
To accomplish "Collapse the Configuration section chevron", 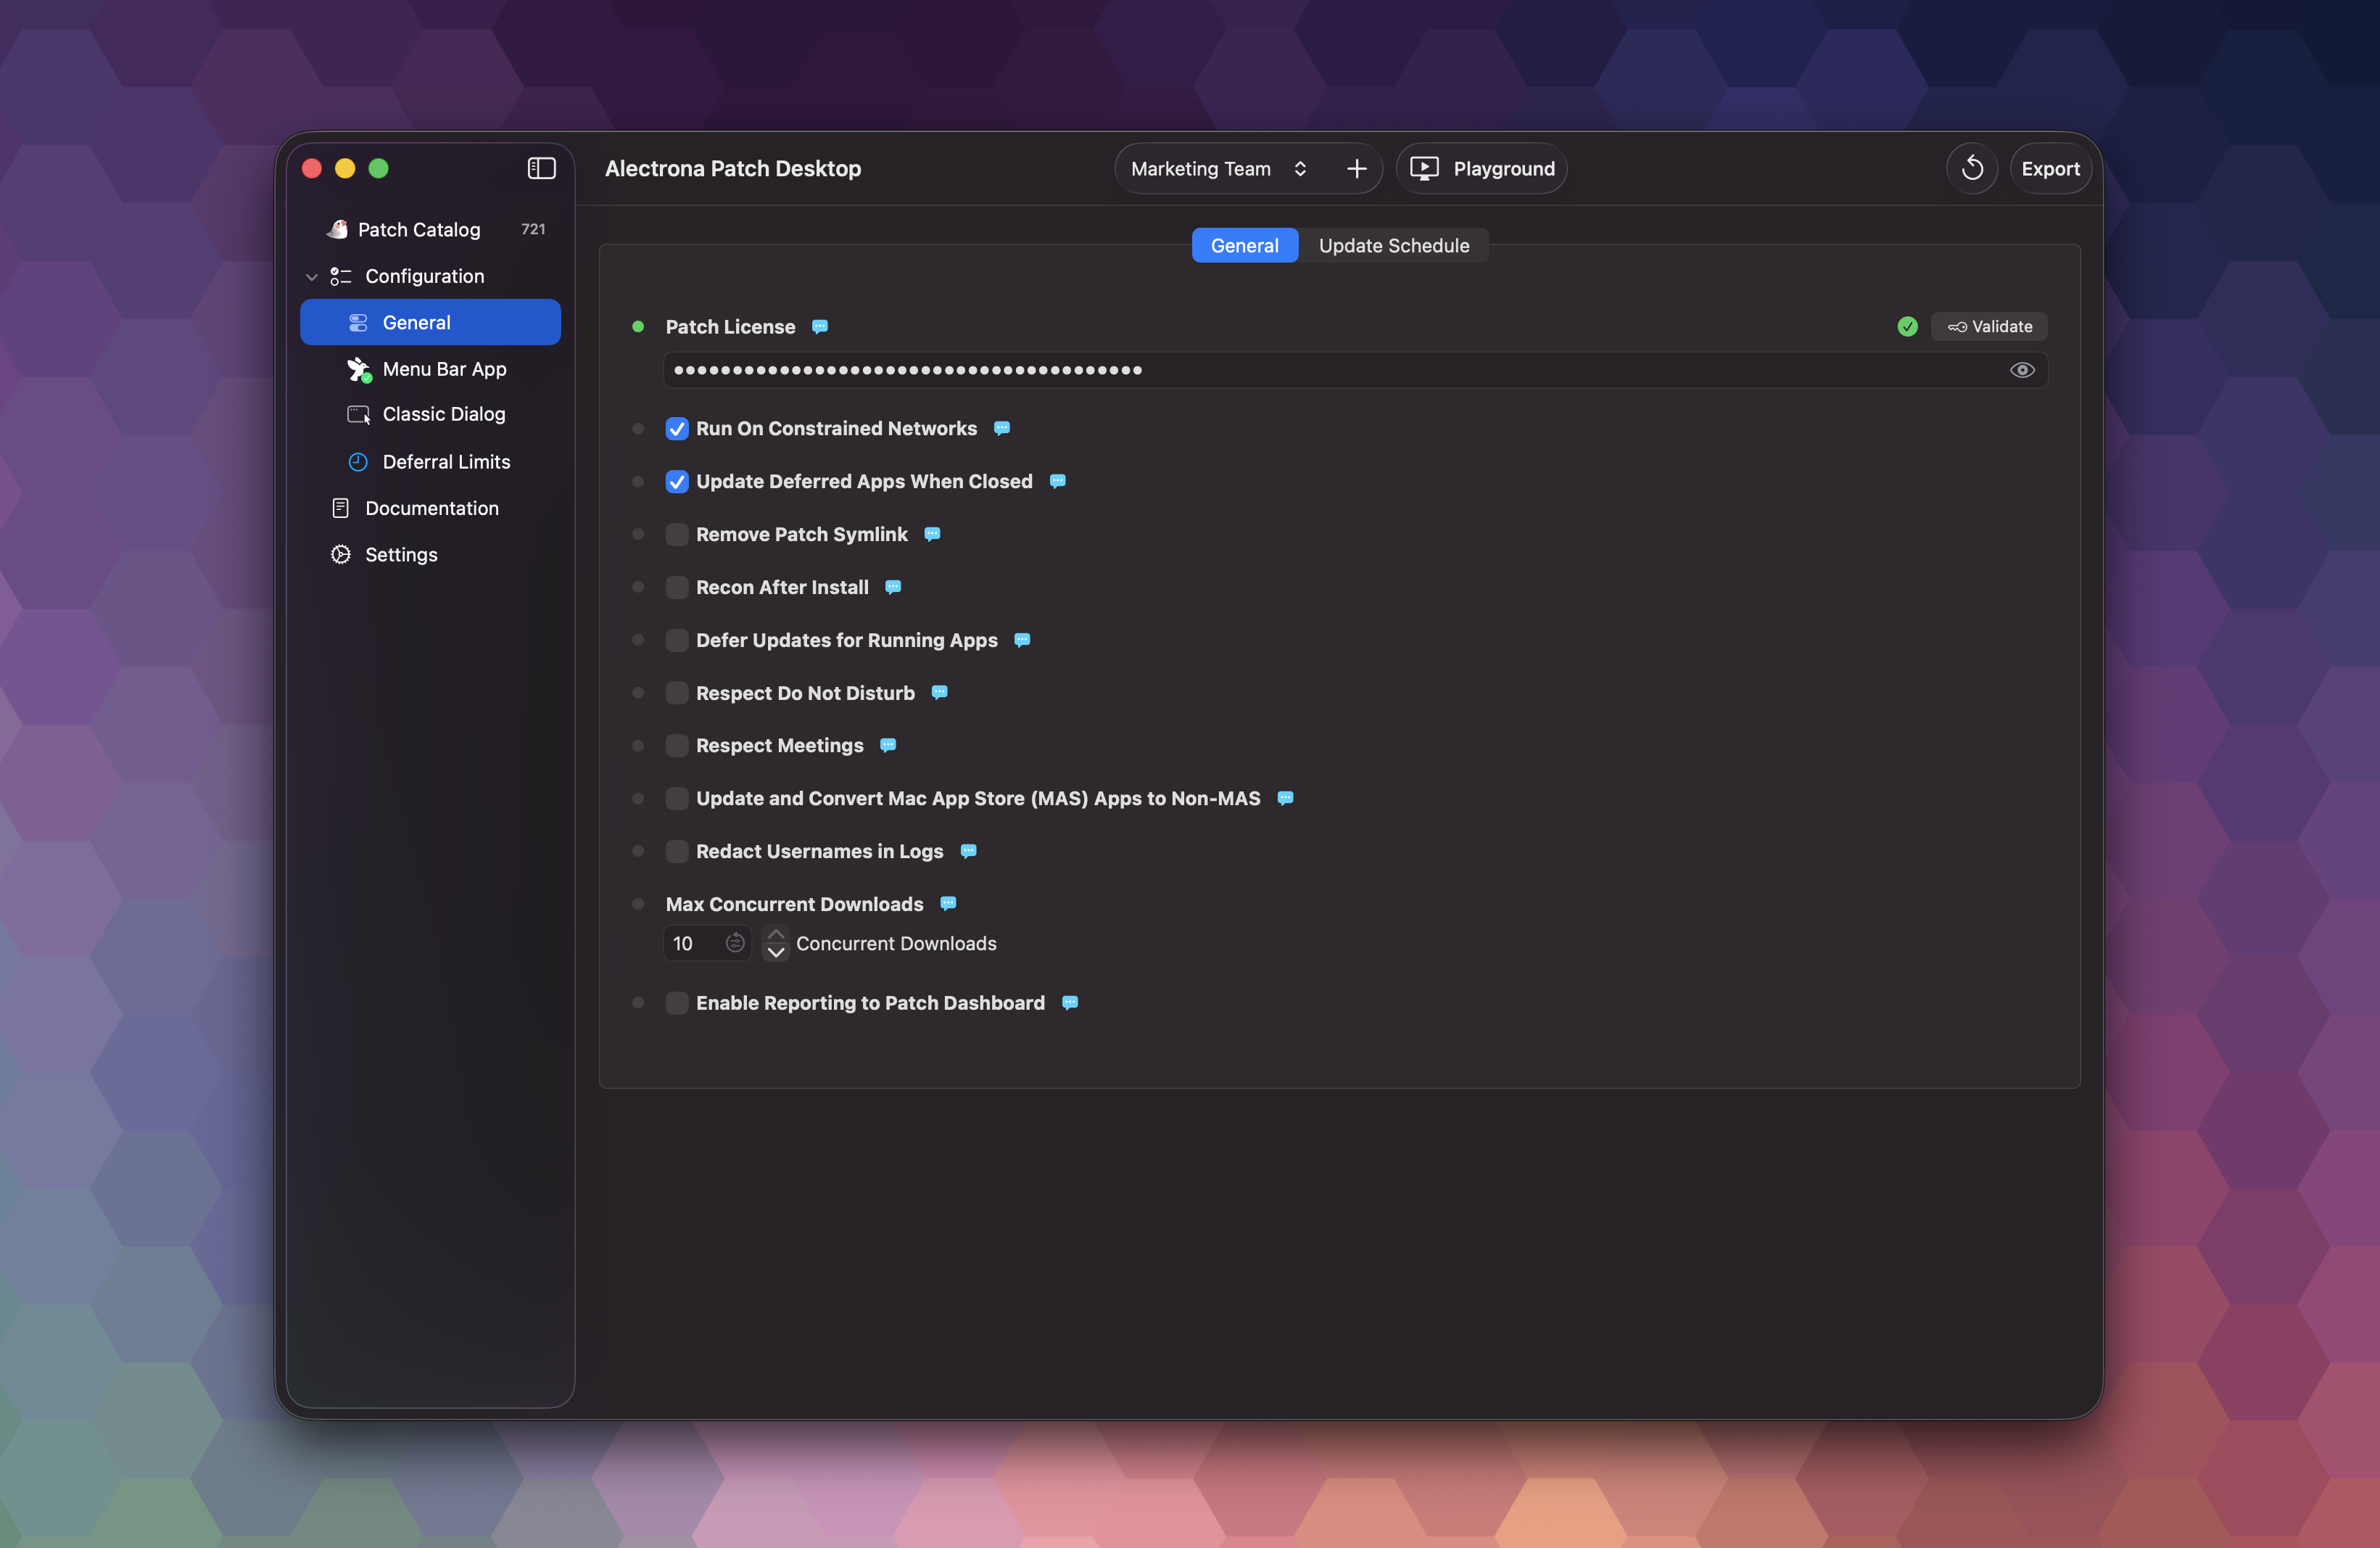I will tap(311, 277).
